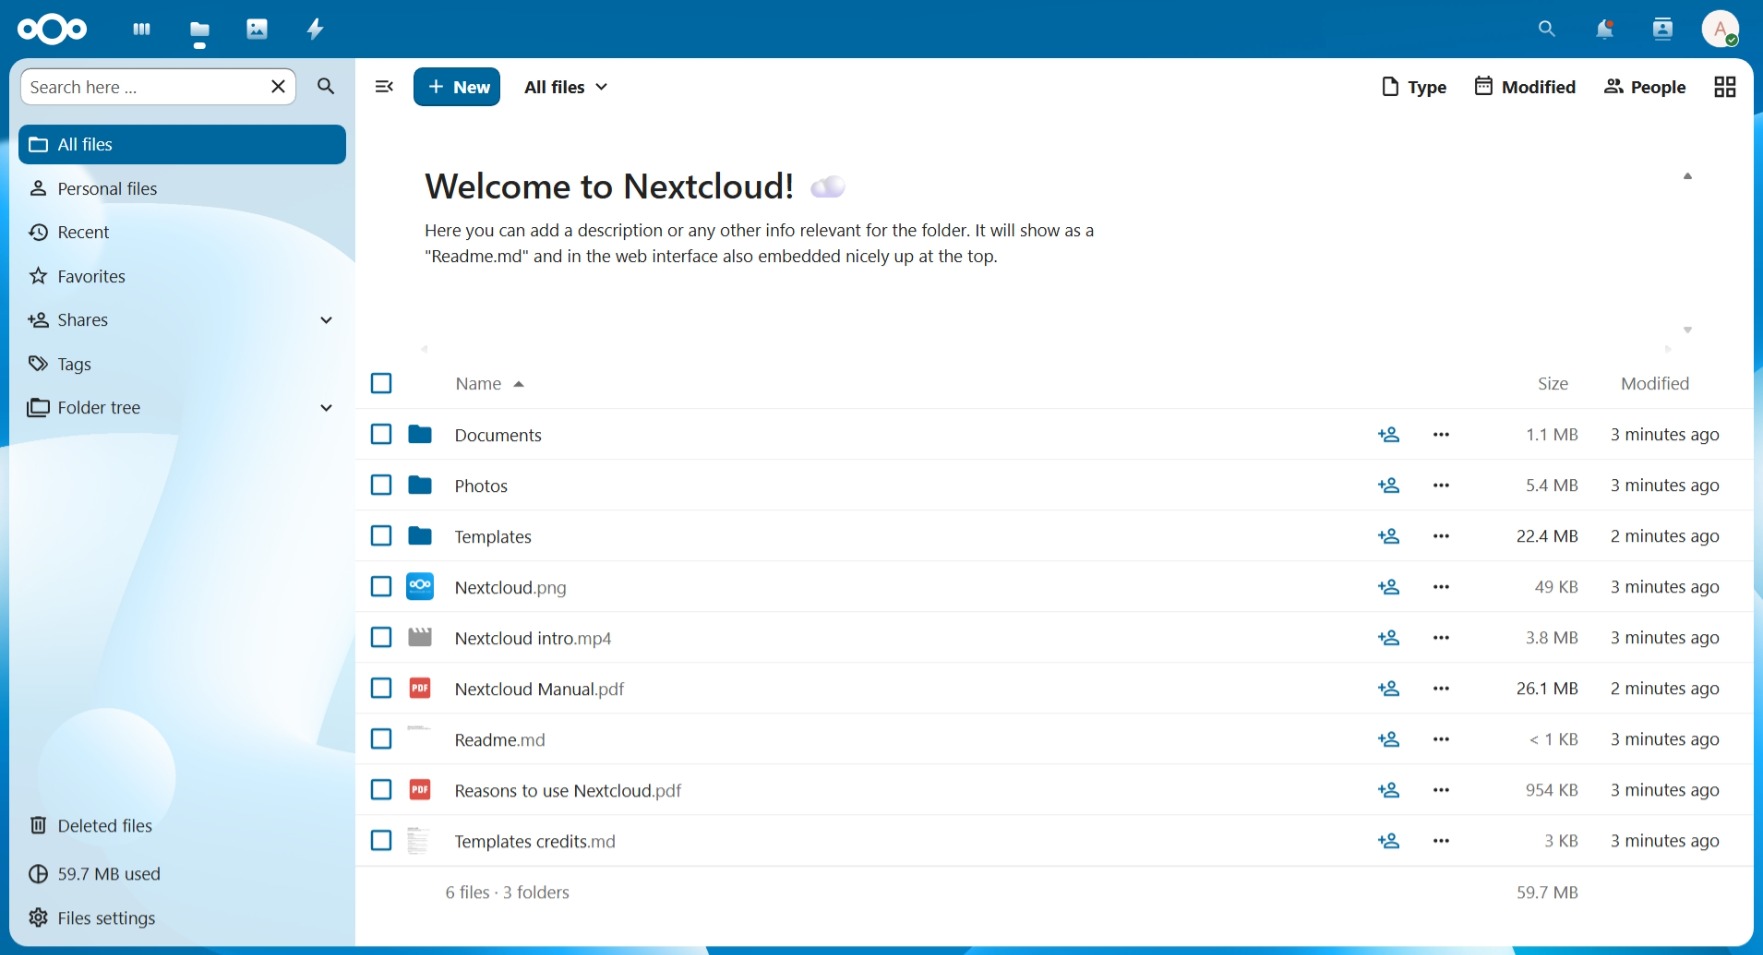Expand the Folder tree chevron
The height and width of the screenshot is (955, 1763).
(326, 408)
